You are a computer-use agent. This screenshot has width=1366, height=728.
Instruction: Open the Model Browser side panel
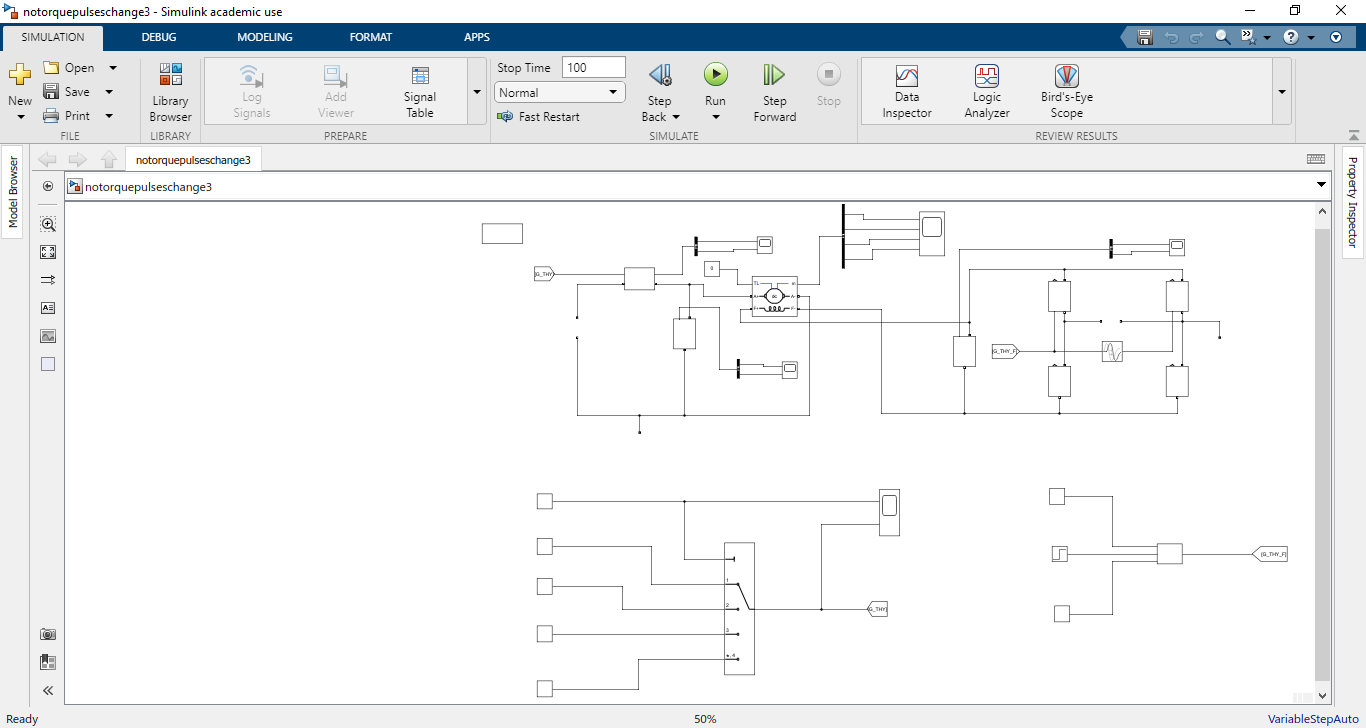(x=13, y=192)
